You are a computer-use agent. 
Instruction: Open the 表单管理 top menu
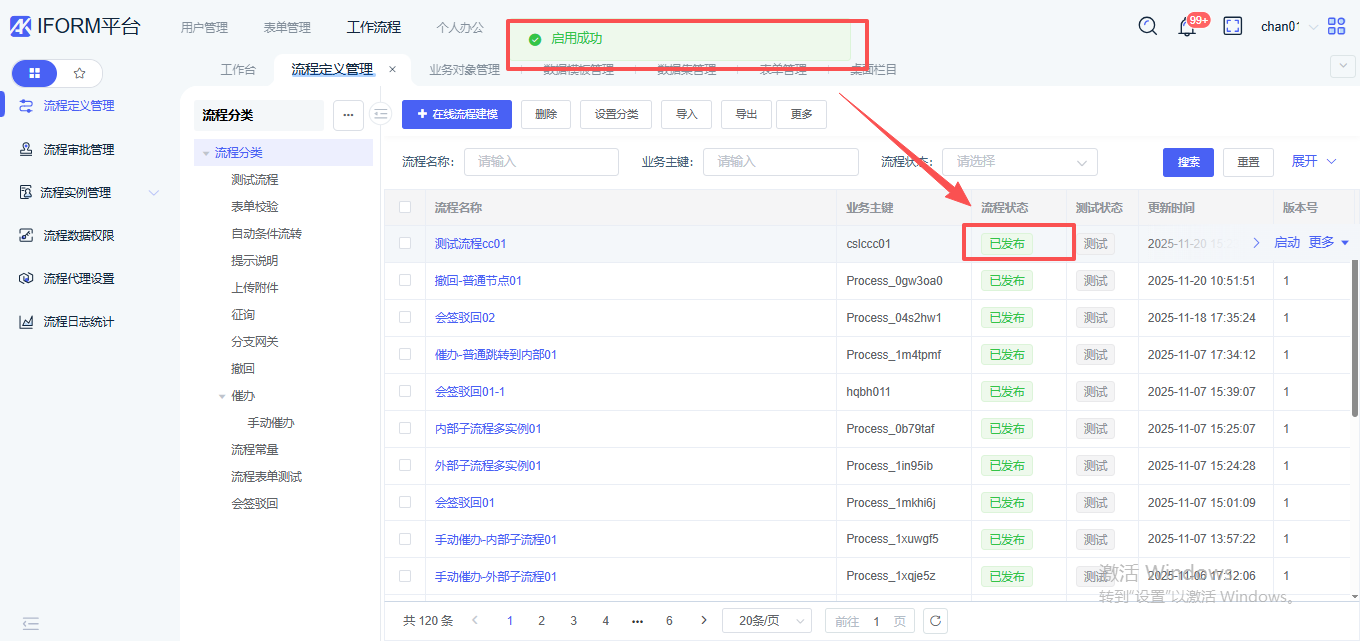point(287,28)
